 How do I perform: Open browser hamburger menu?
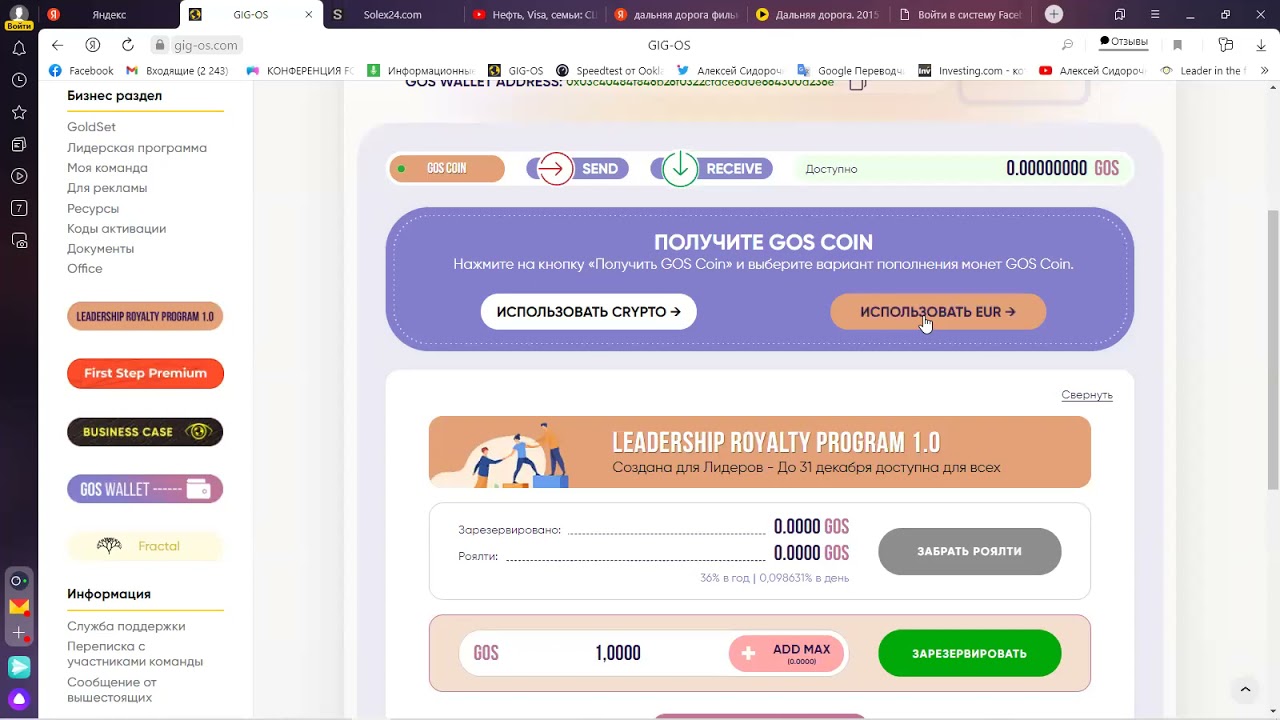(1155, 15)
